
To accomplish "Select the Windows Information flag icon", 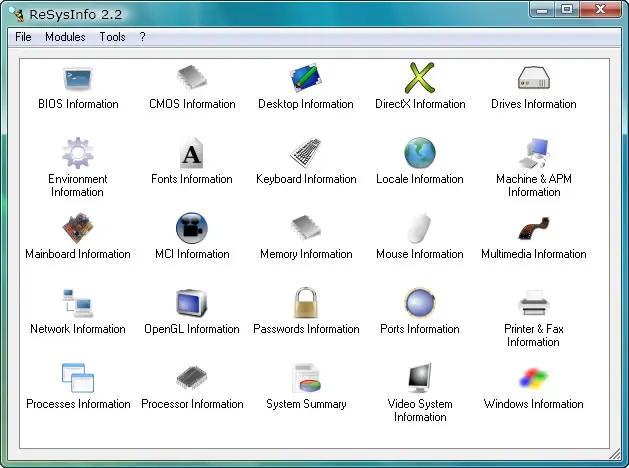I will pos(534,378).
